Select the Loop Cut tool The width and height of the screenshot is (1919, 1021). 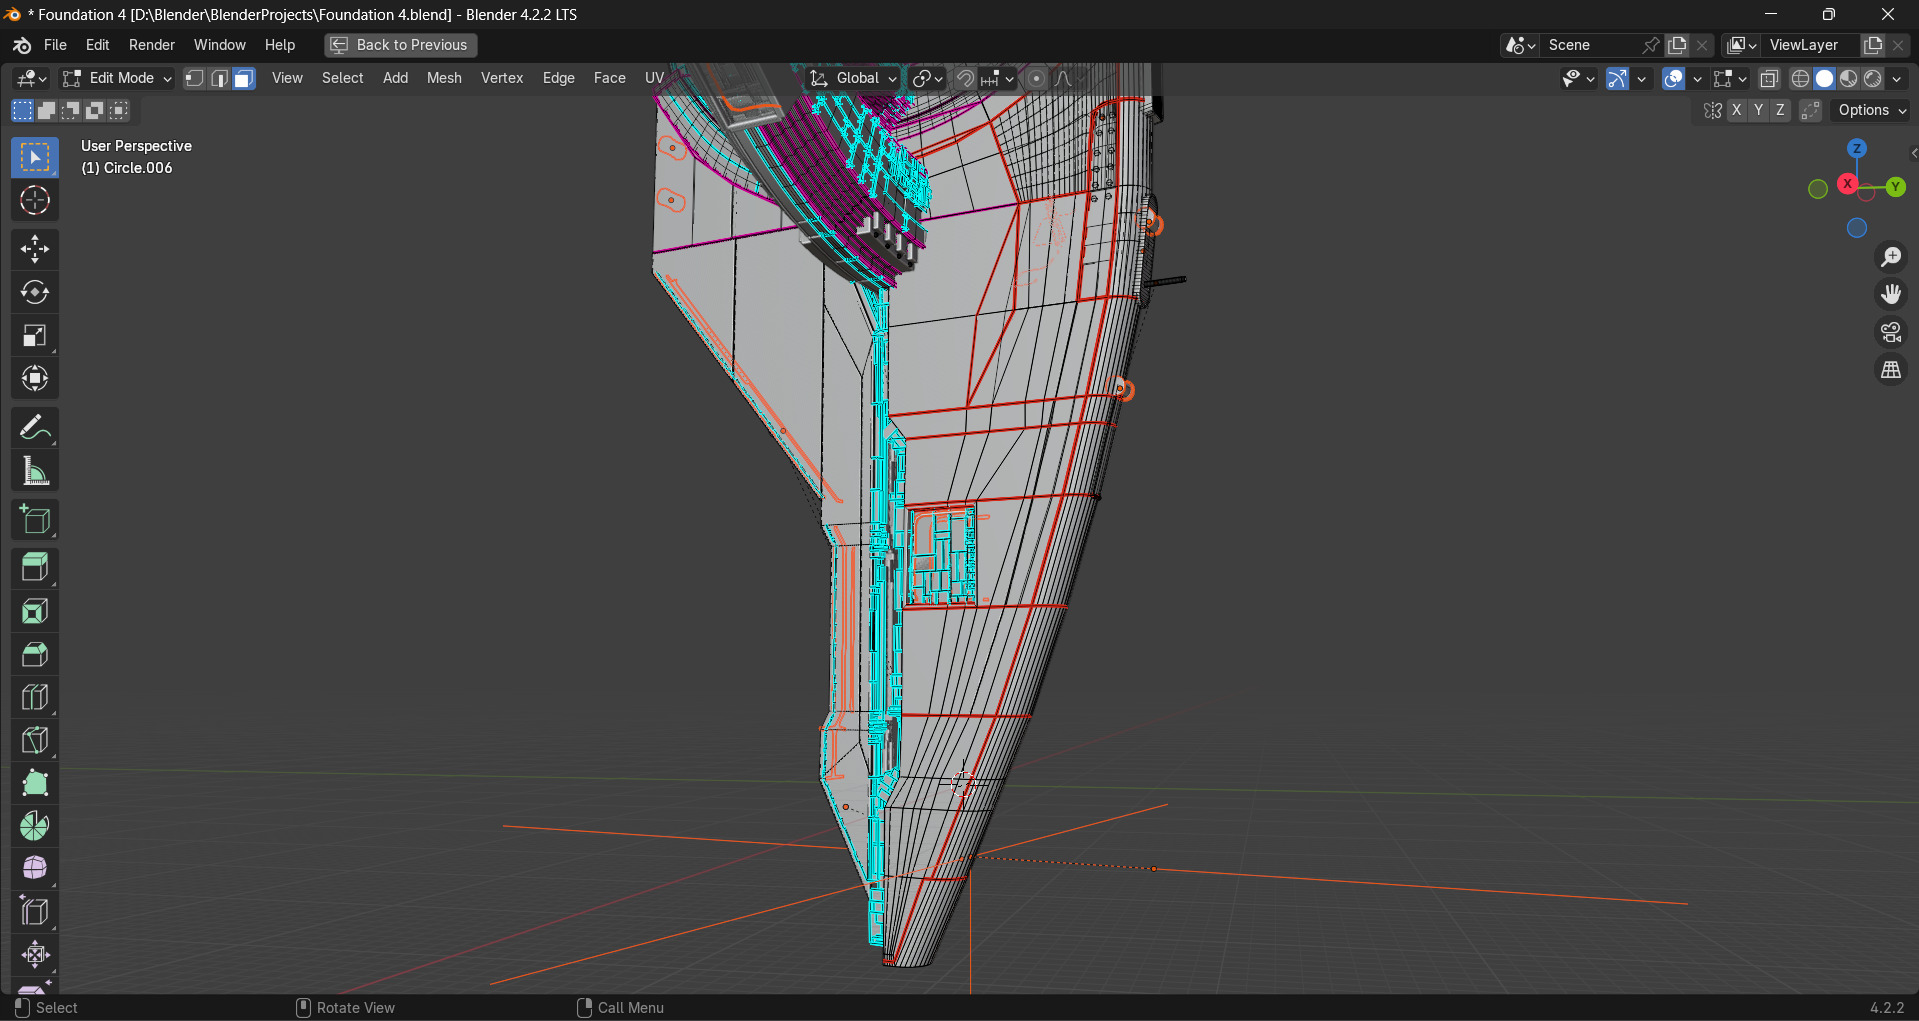coord(35,698)
